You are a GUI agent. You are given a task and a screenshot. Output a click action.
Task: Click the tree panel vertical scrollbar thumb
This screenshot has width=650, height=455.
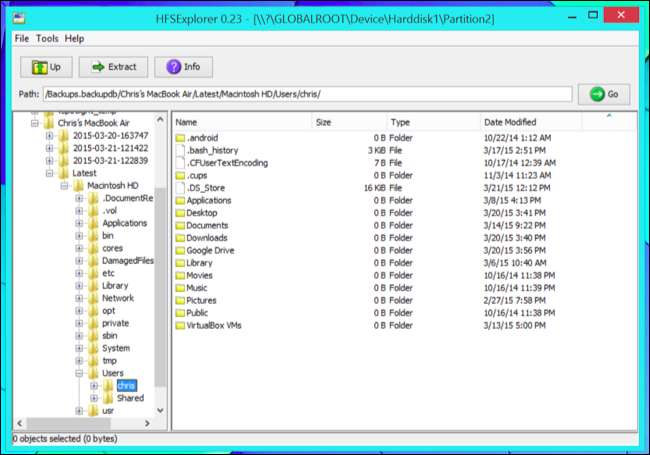(160, 286)
